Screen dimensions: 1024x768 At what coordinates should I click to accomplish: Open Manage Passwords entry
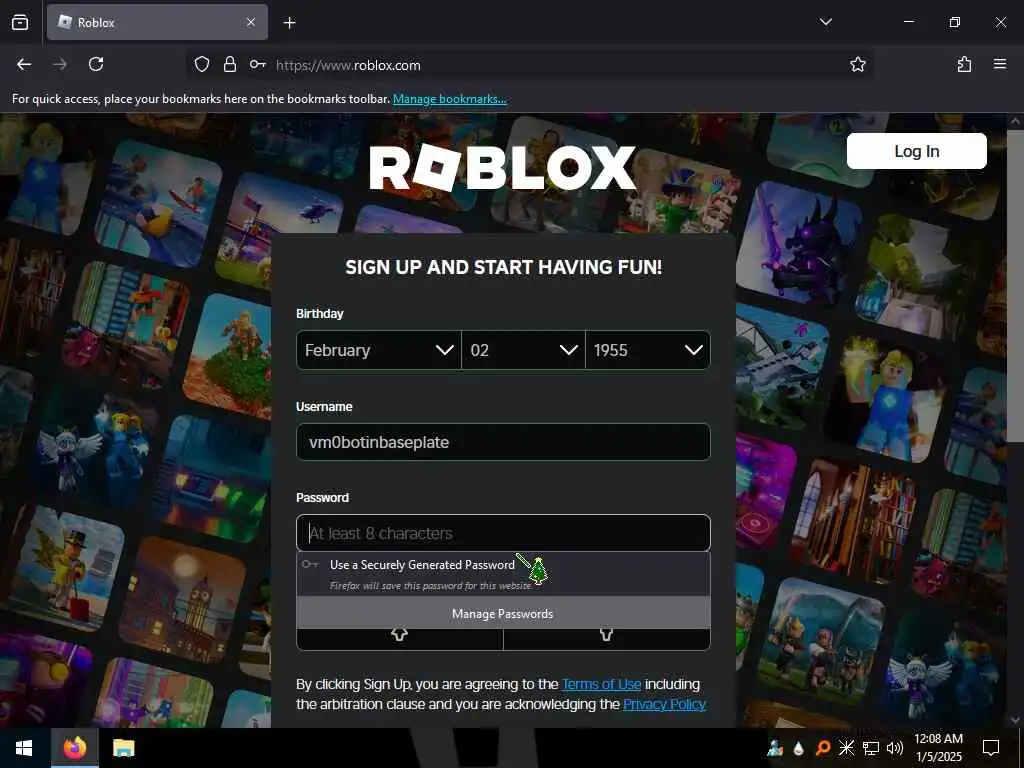503,613
